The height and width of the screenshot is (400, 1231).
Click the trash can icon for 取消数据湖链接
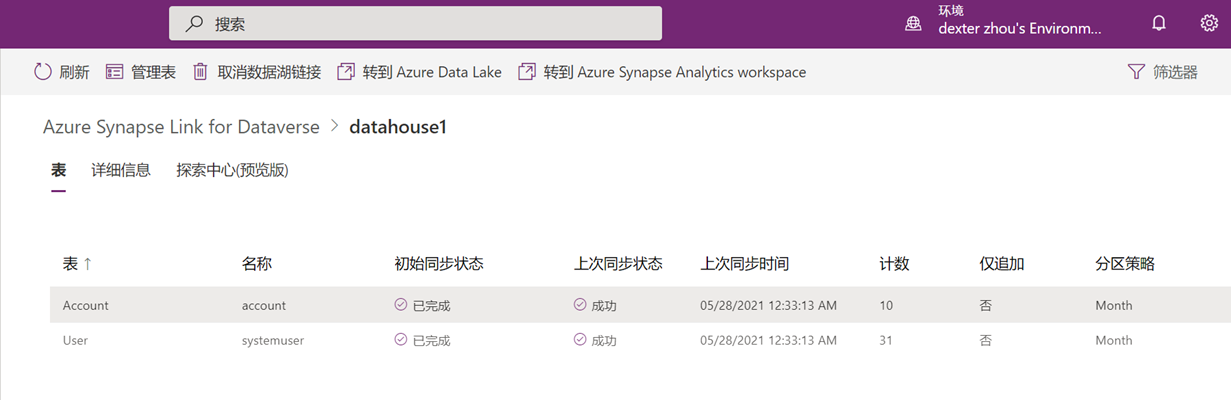pos(200,72)
